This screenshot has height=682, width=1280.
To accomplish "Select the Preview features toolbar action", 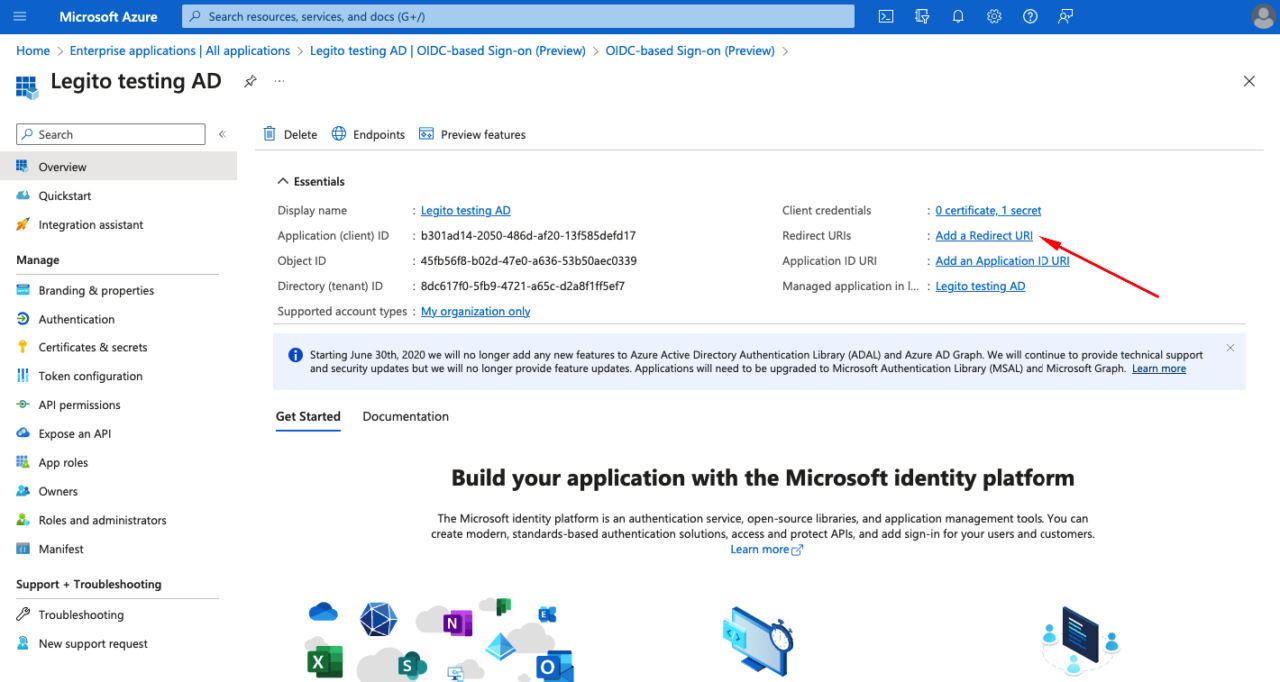I will [472, 133].
